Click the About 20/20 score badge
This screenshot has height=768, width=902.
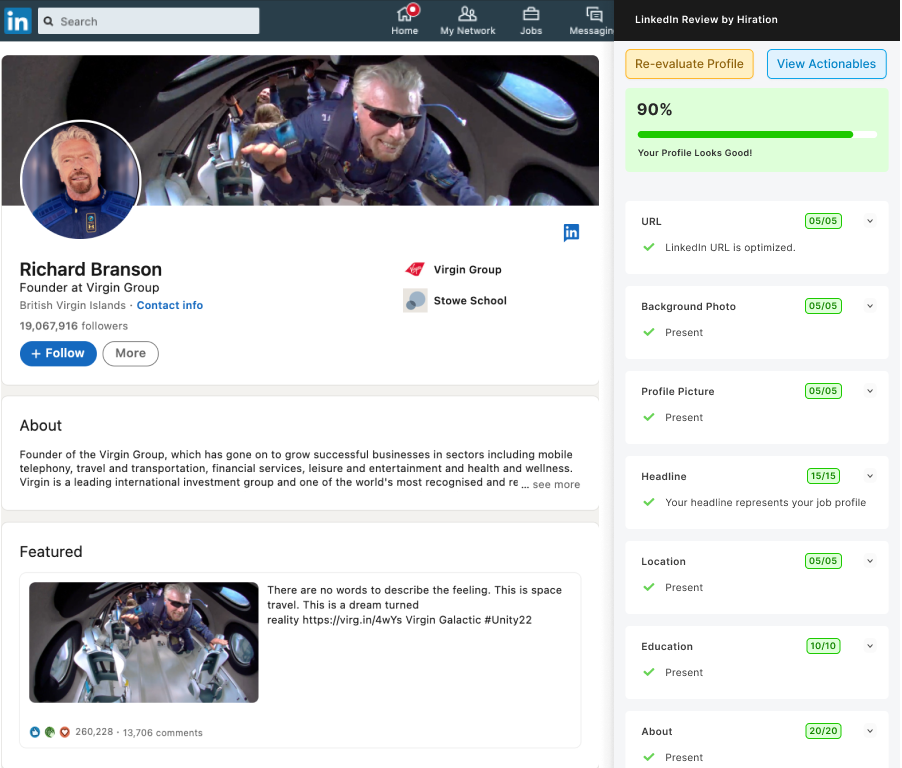click(x=823, y=731)
